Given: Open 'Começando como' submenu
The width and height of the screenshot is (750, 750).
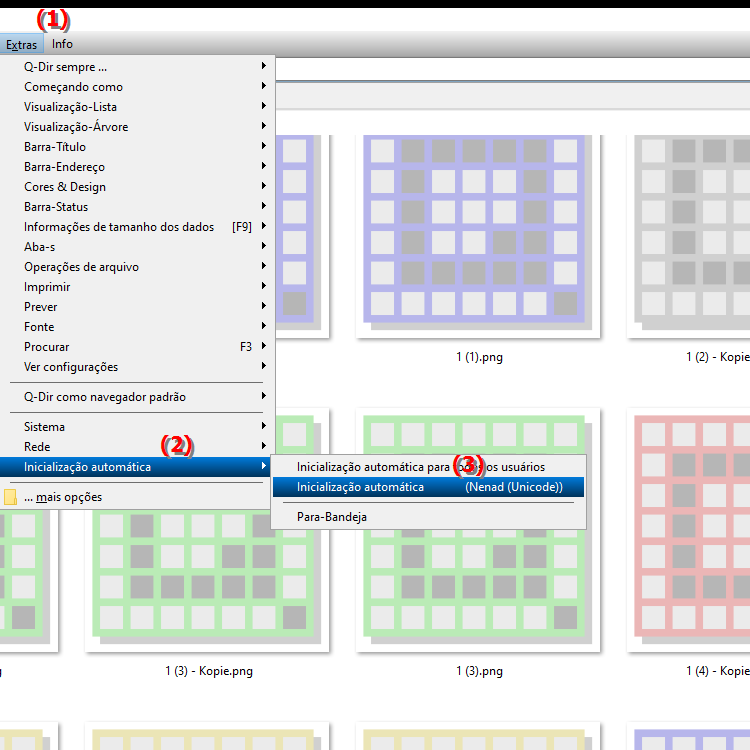Looking at the screenshot, I should [137, 87].
